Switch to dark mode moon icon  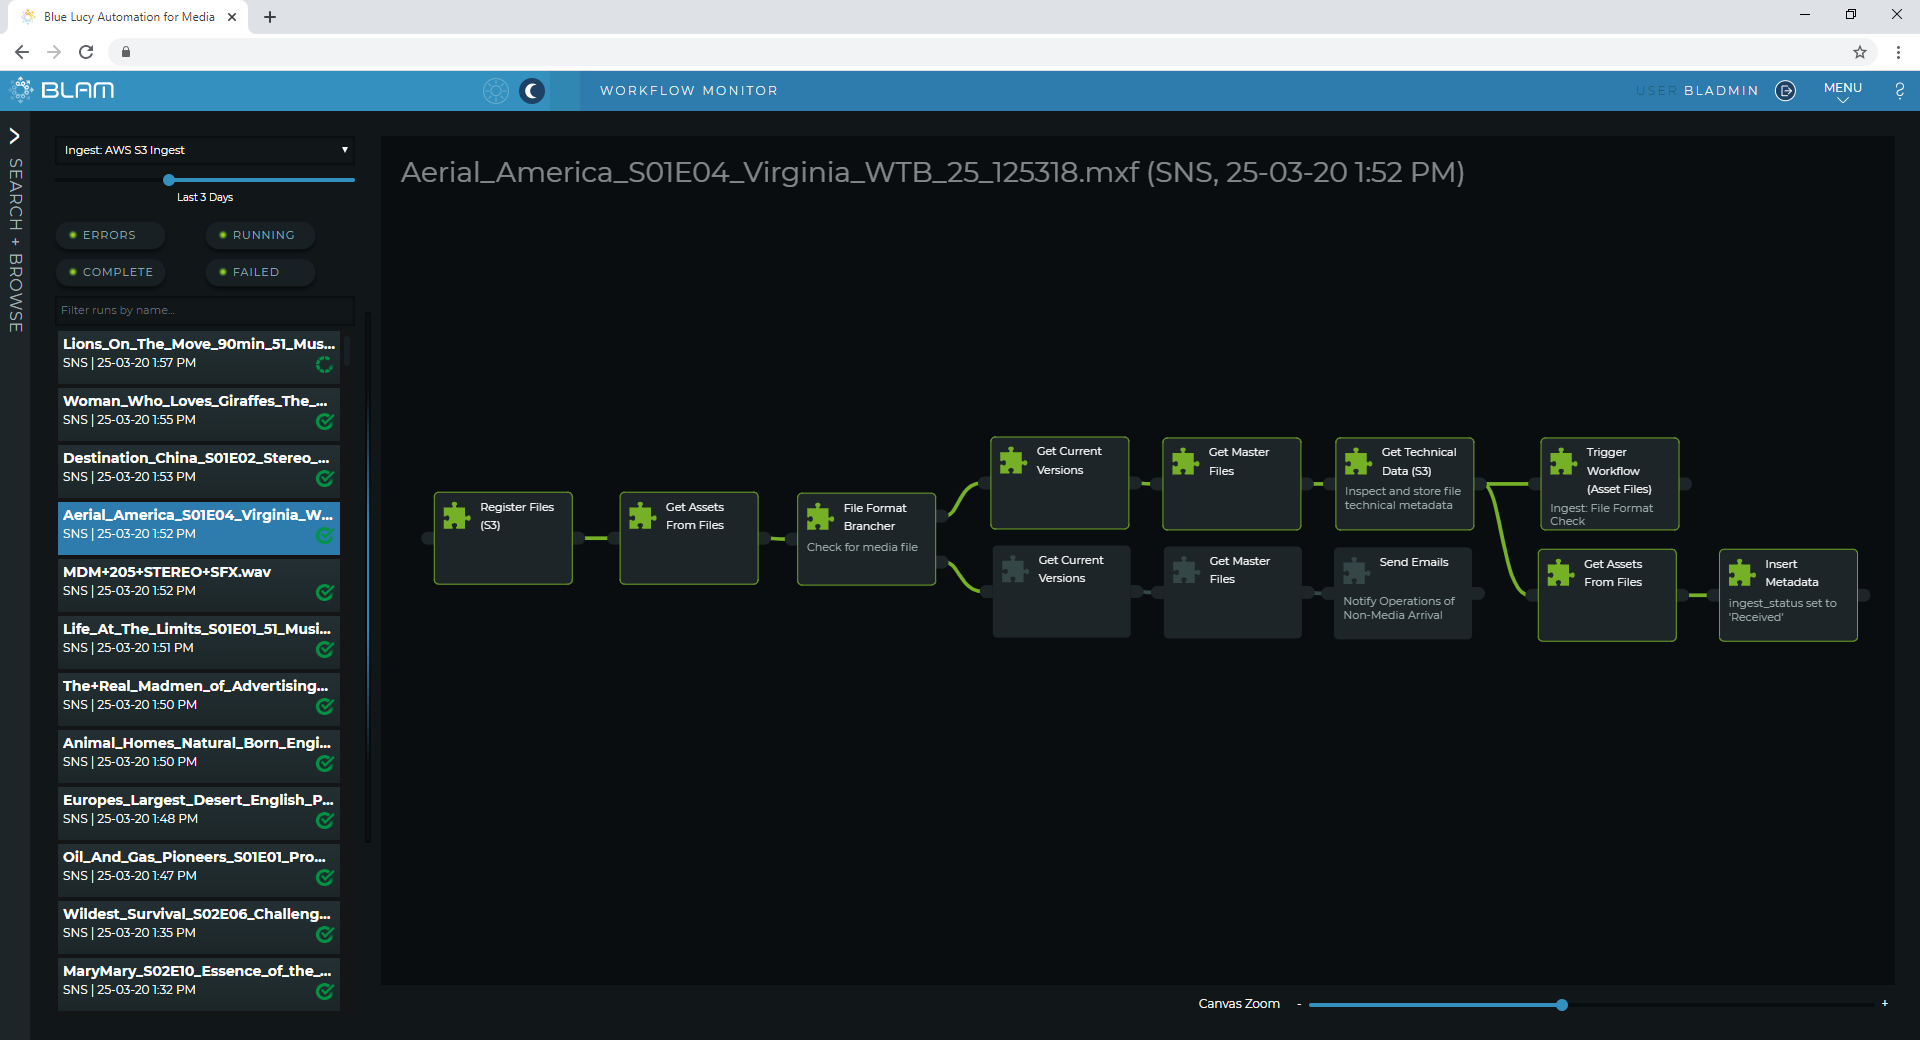[x=532, y=91]
